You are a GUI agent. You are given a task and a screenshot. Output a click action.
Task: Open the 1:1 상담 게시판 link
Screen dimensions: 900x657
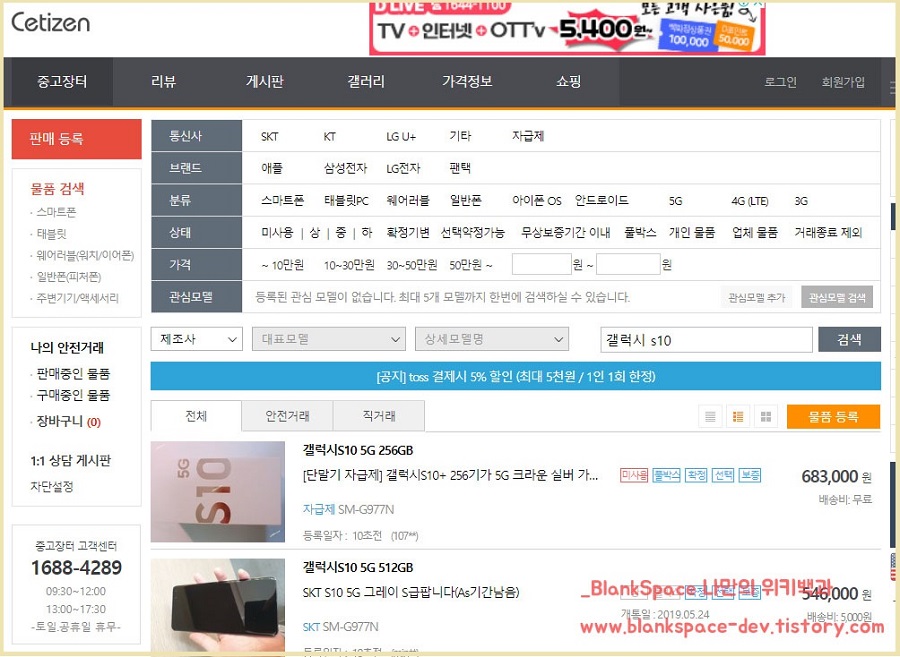[x=71, y=461]
